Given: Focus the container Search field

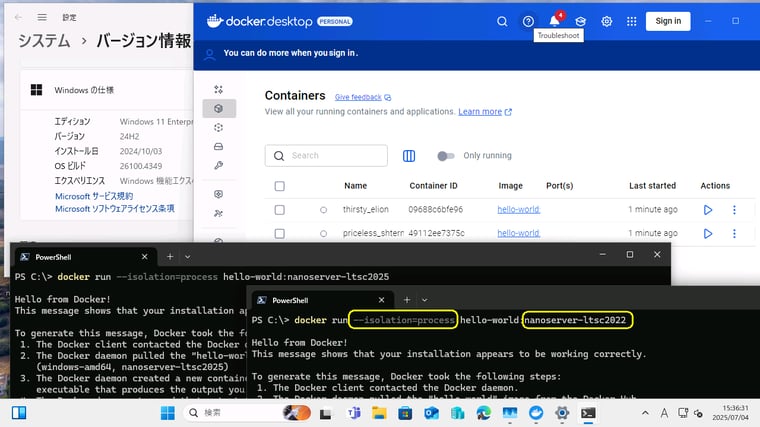Looking at the screenshot, I should click(326, 156).
